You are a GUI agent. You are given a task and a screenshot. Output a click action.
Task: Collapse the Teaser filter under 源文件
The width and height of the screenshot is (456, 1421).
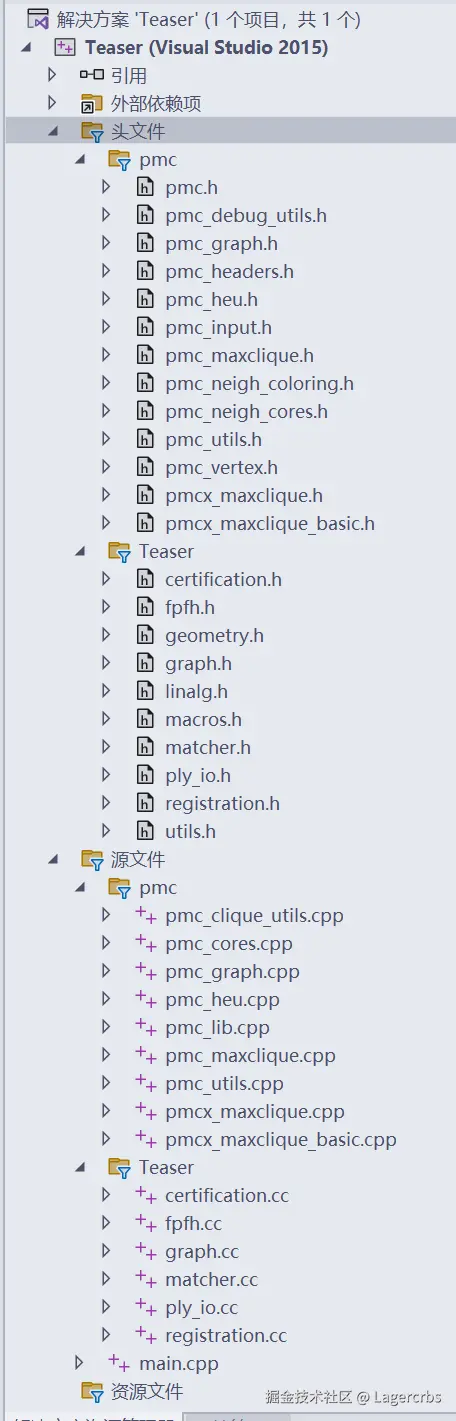tap(80, 1167)
